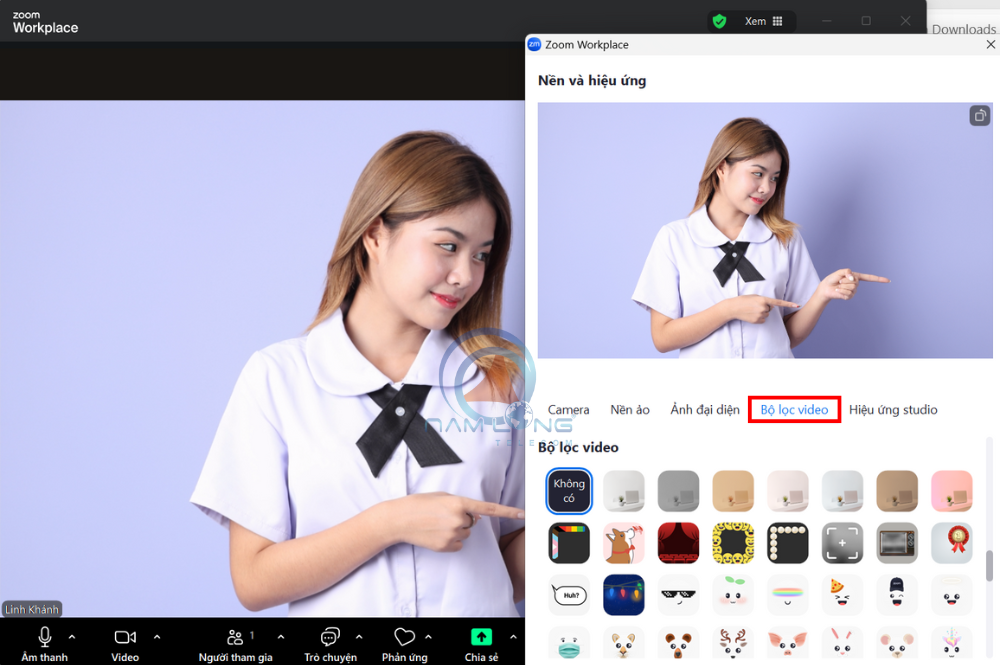
Task: Apply the pixel sunglasses filter
Action: click(x=678, y=594)
